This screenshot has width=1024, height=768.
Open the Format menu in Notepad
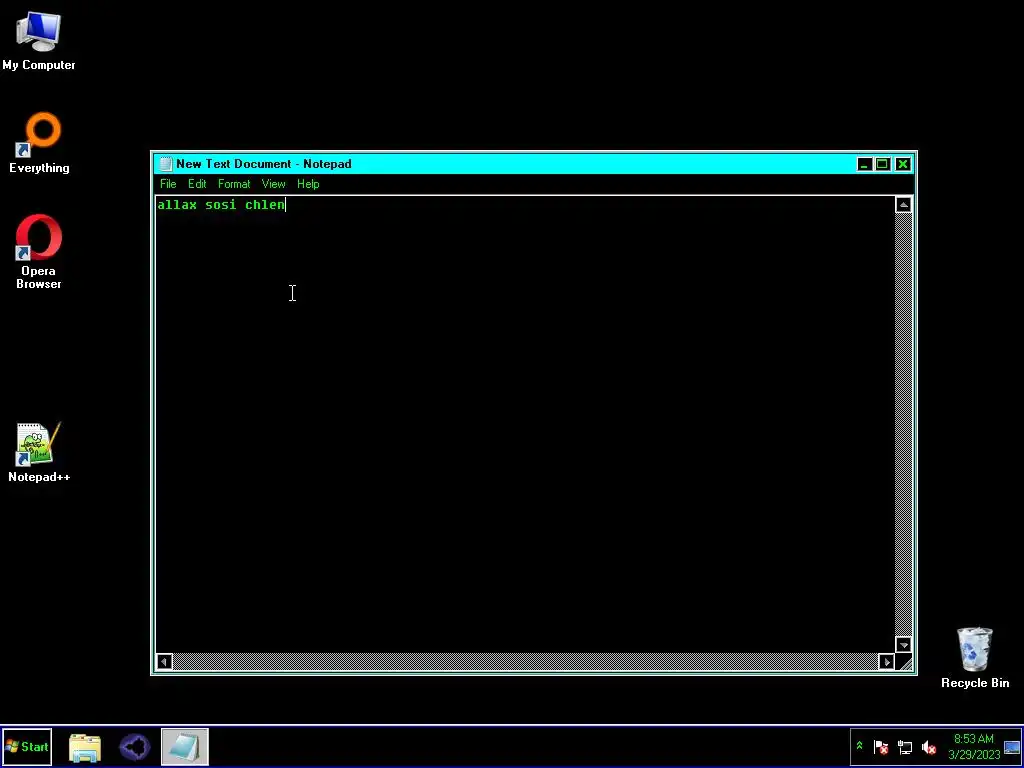(234, 184)
